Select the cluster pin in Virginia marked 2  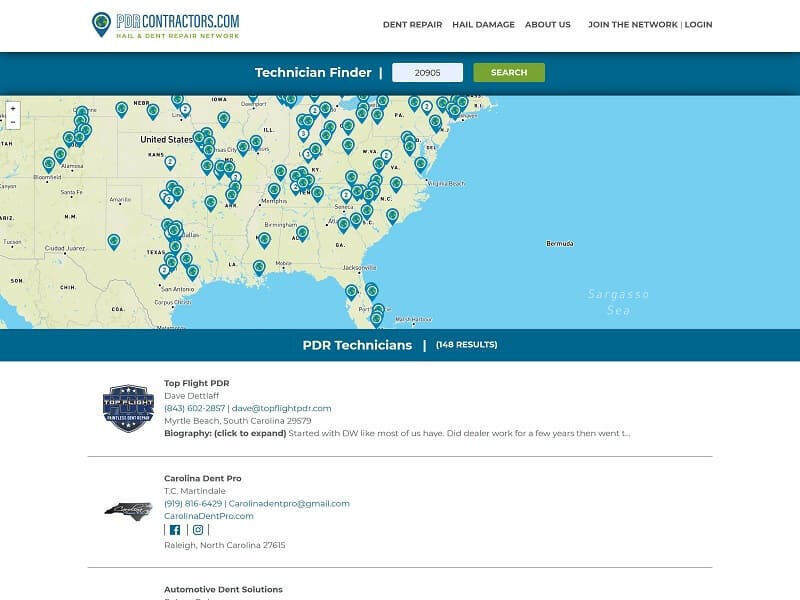tap(386, 156)
